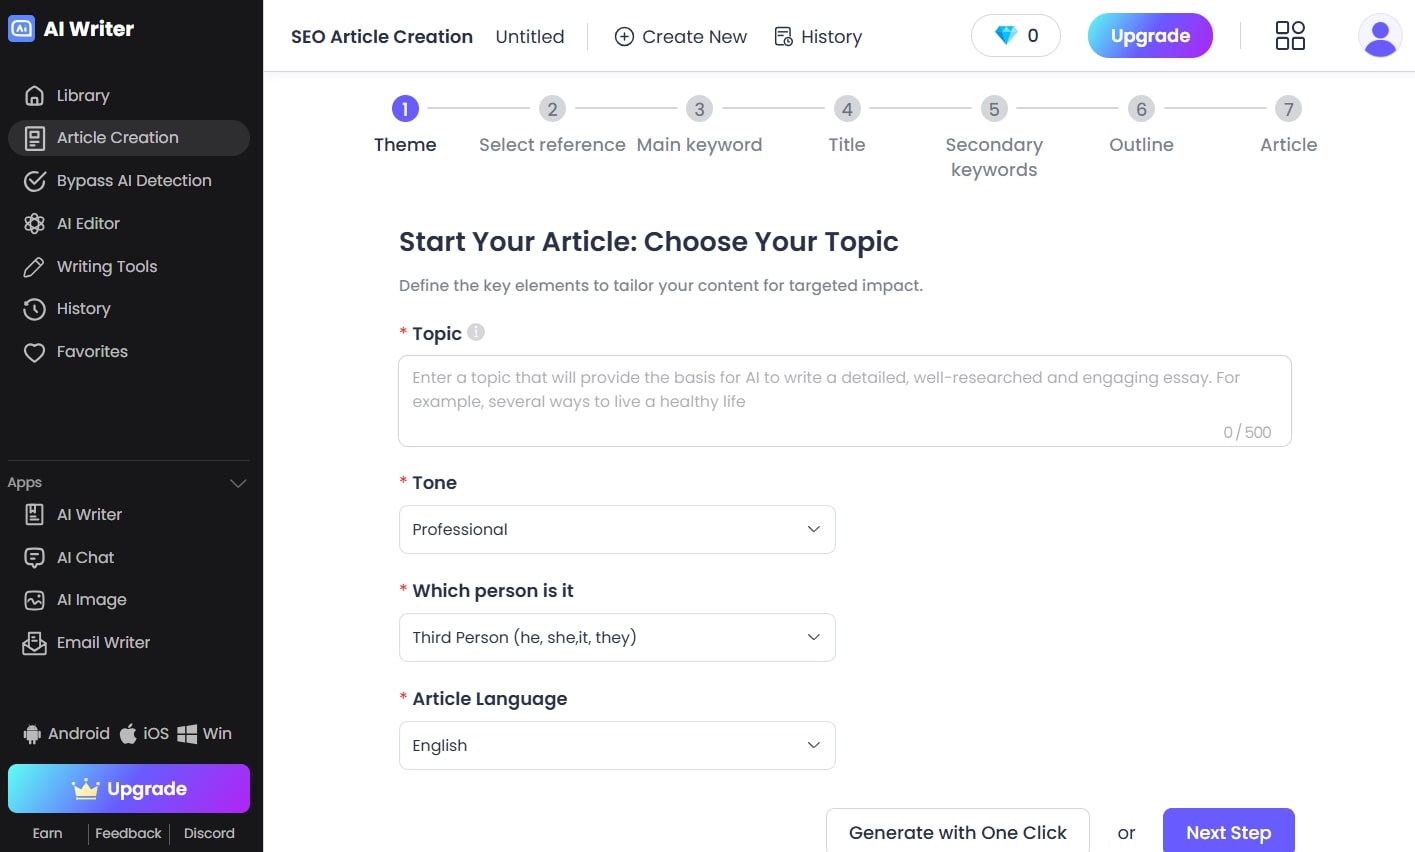Screen dimensions: 1415x852
Task: Click the Topic info icon
Action: [476, 332]
